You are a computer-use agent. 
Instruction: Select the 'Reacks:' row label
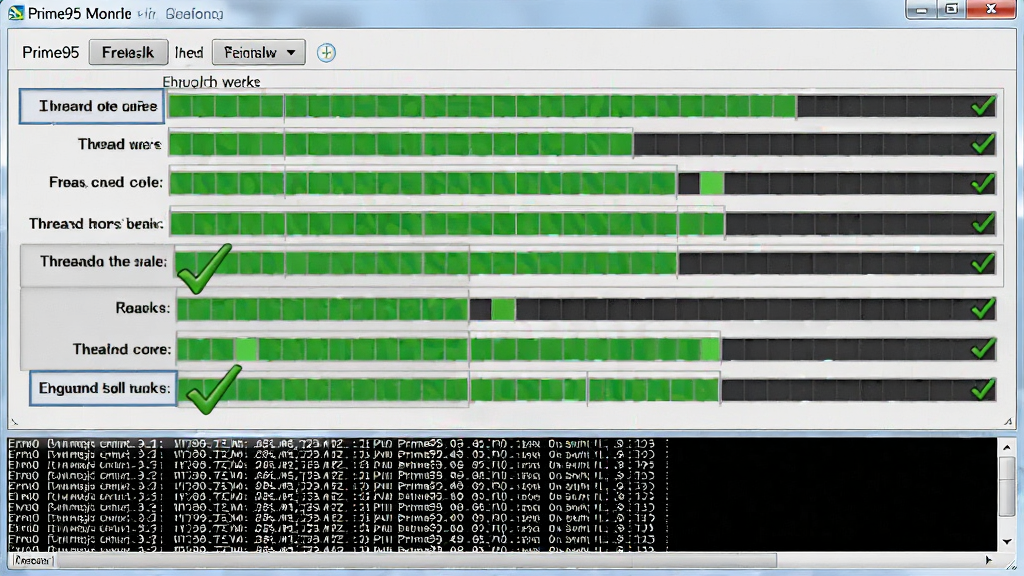[143, 308]
